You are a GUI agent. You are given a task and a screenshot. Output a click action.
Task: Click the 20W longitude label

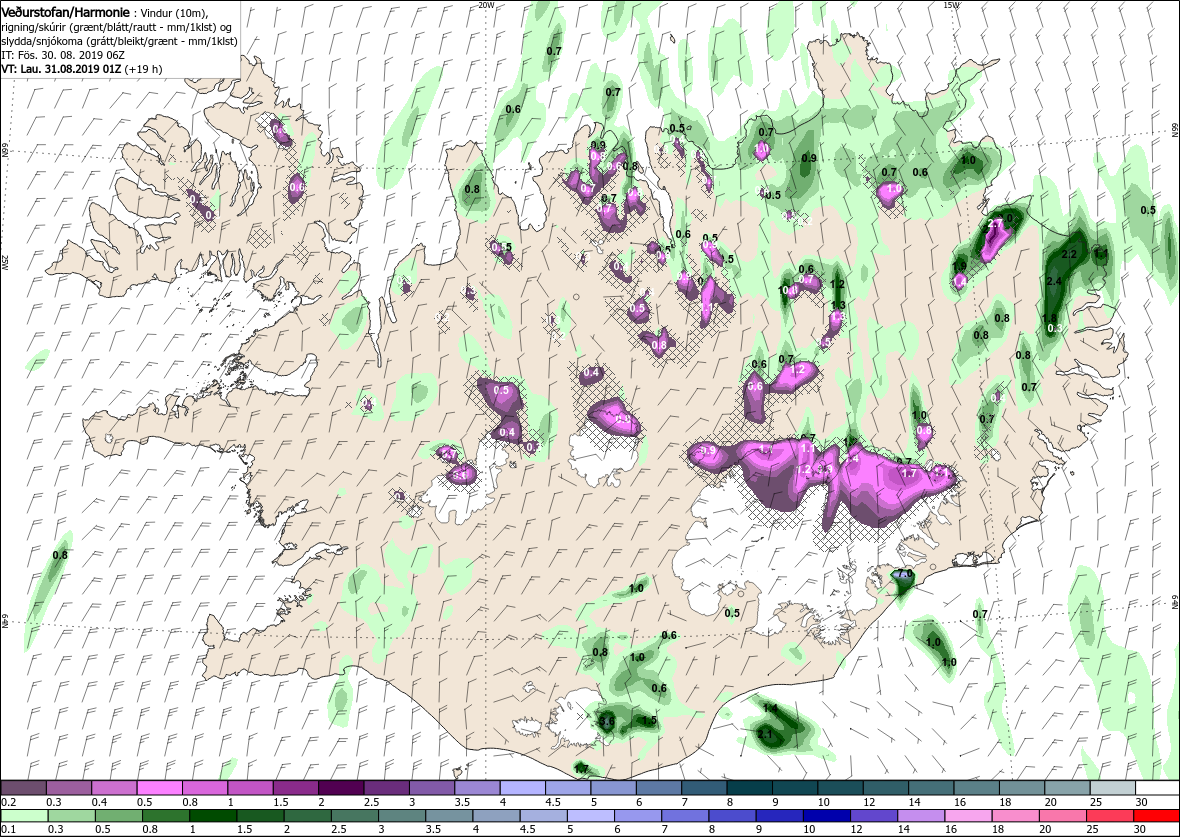pos(487,5)
